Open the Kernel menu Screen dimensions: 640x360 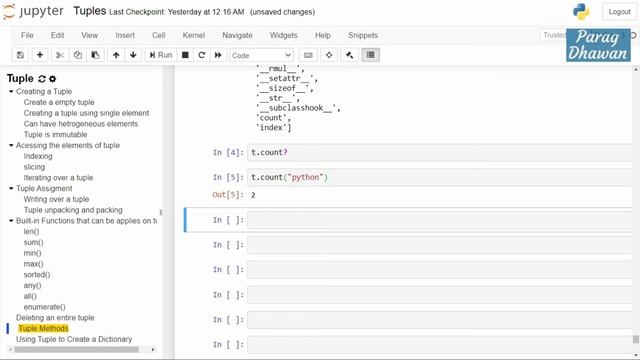pos(193,35)
